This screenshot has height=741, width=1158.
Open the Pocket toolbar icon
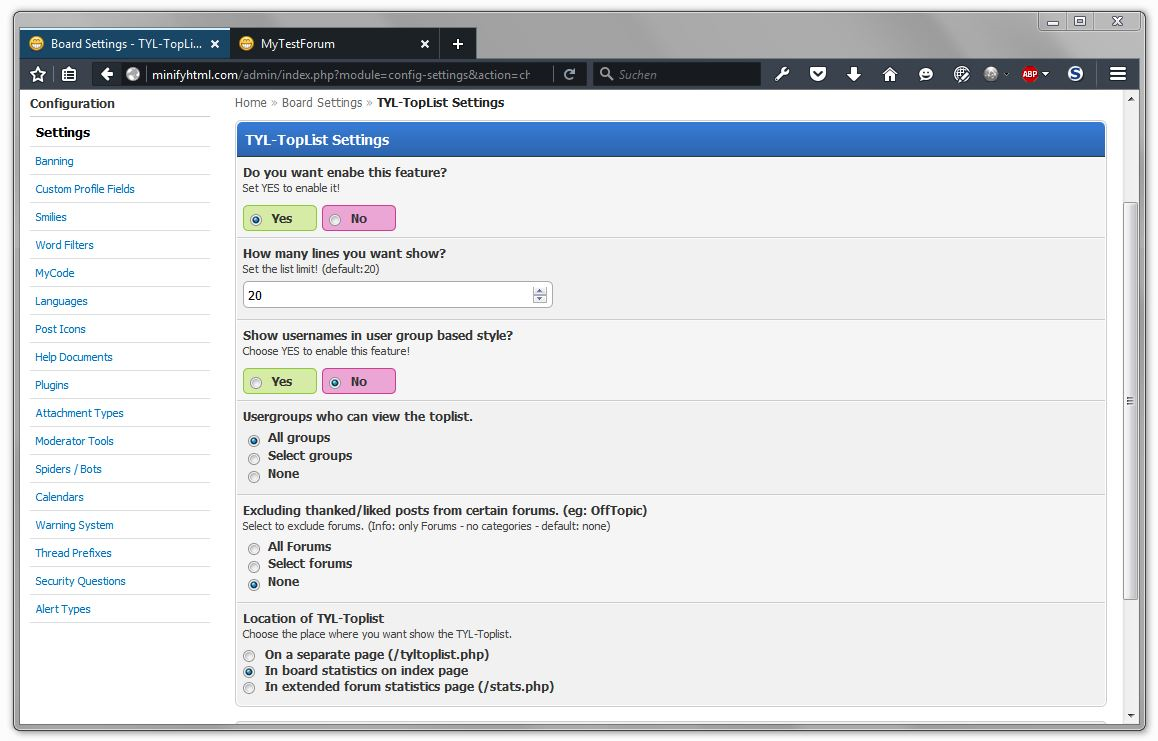pos(818,74)
